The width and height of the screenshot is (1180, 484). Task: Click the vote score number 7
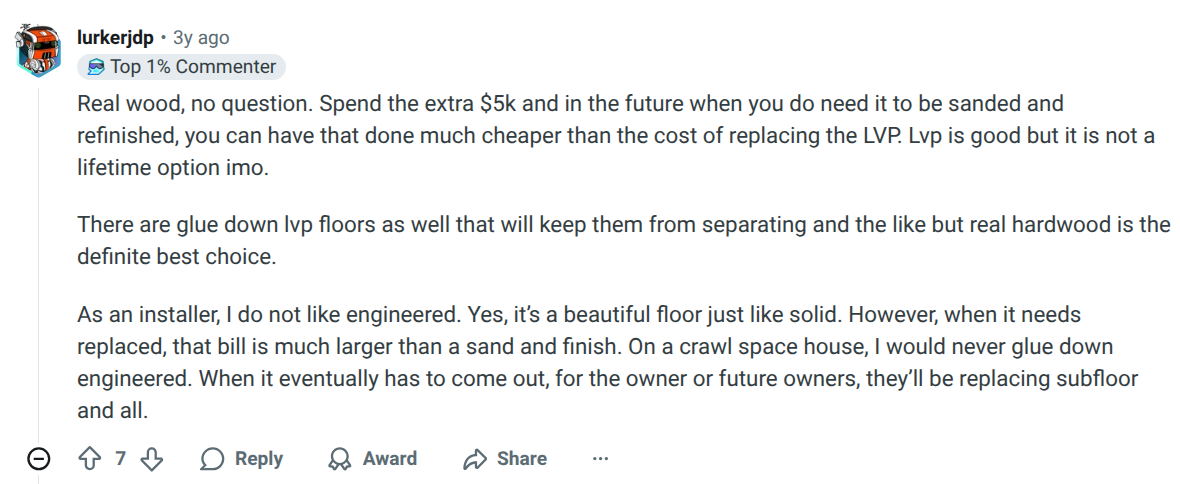tap(121, 459)
